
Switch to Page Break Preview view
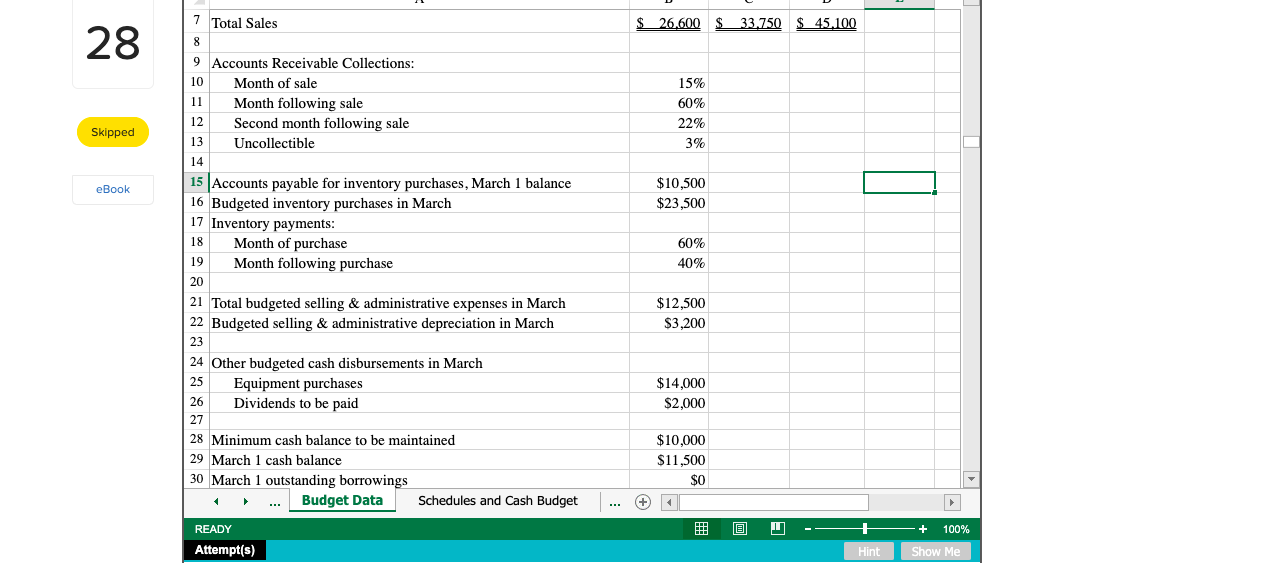point(779,529)
